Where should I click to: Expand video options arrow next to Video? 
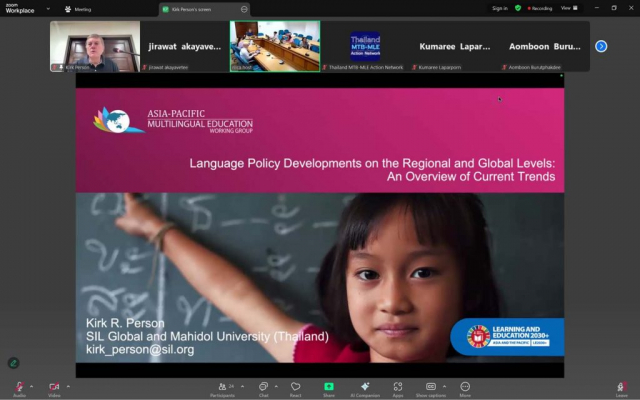coord(66,386)
